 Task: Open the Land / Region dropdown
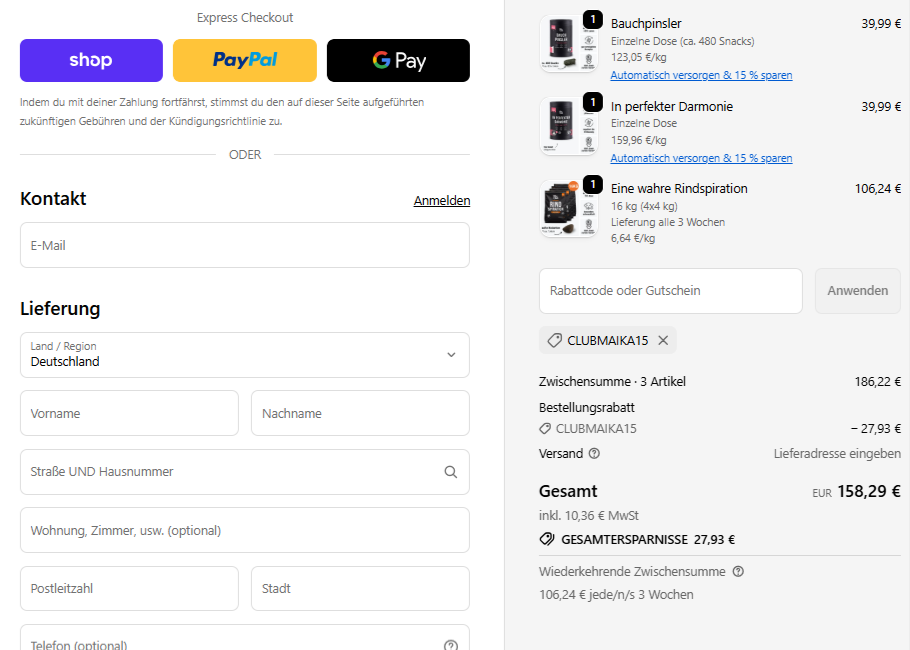pos(245,355)
